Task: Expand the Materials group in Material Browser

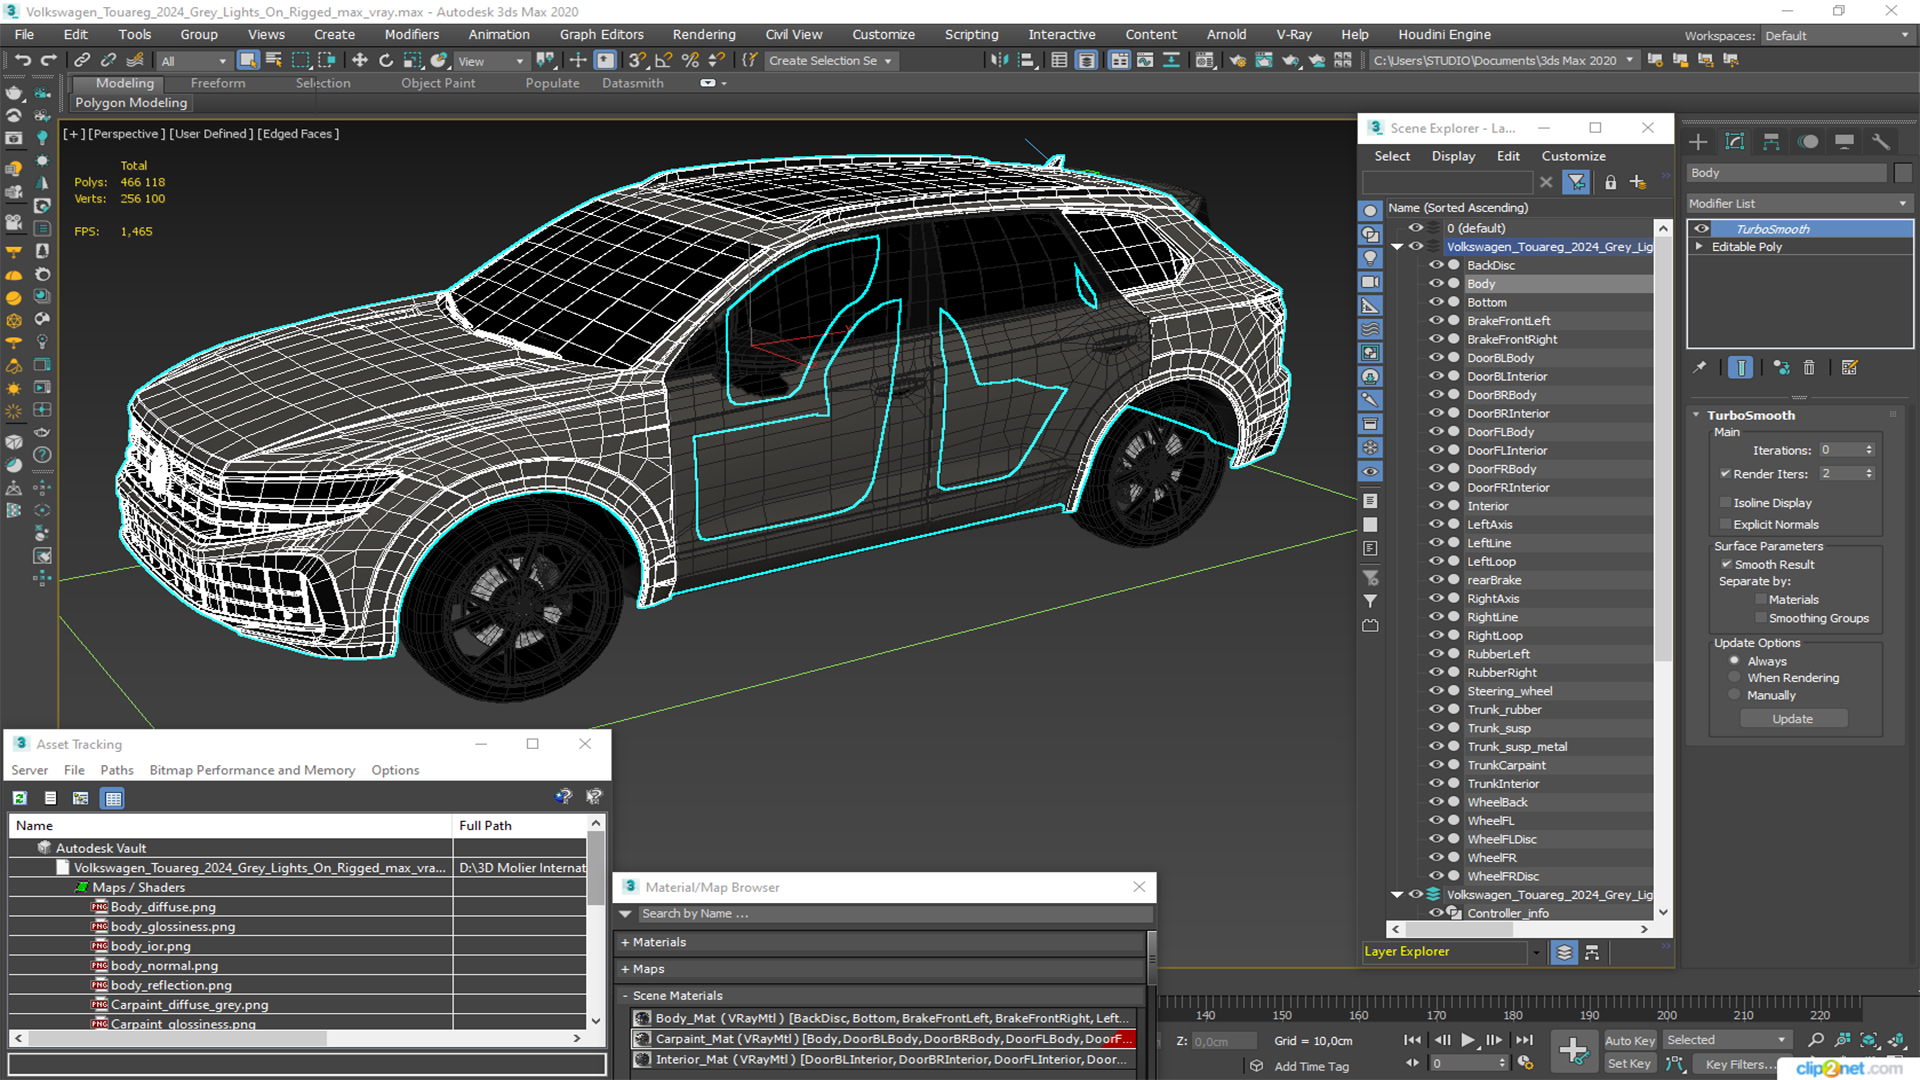Action: (625, 942)
